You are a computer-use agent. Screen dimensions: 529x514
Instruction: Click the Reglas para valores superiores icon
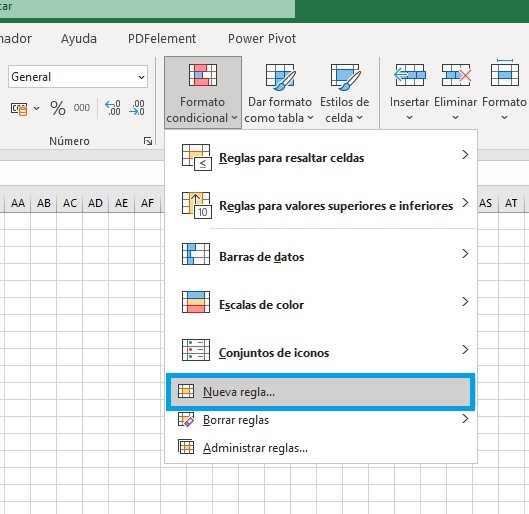click(196, 205)
